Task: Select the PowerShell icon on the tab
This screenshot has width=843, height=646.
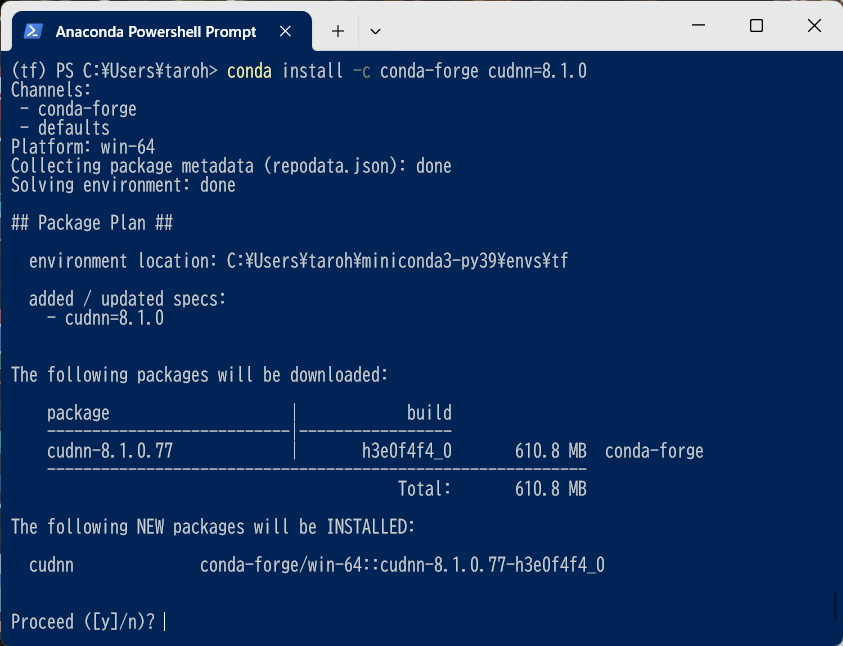Action: [33, 30]
